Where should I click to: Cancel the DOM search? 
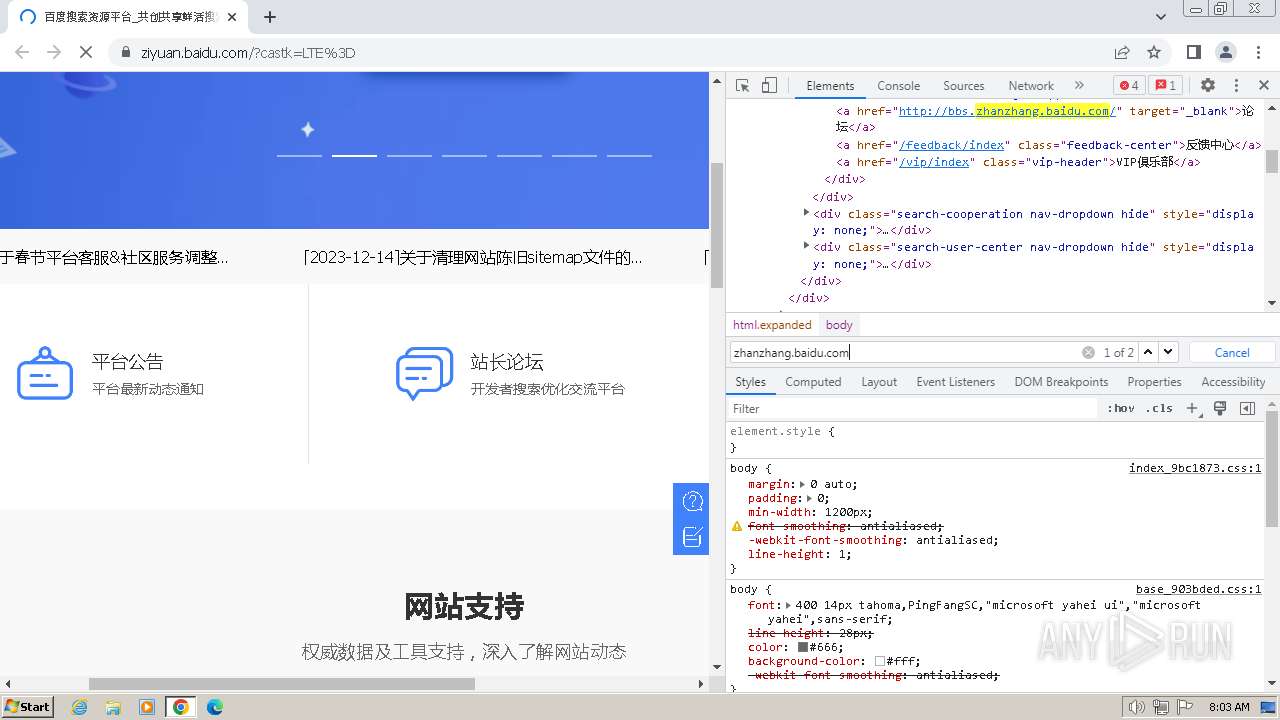point(1232,352)
